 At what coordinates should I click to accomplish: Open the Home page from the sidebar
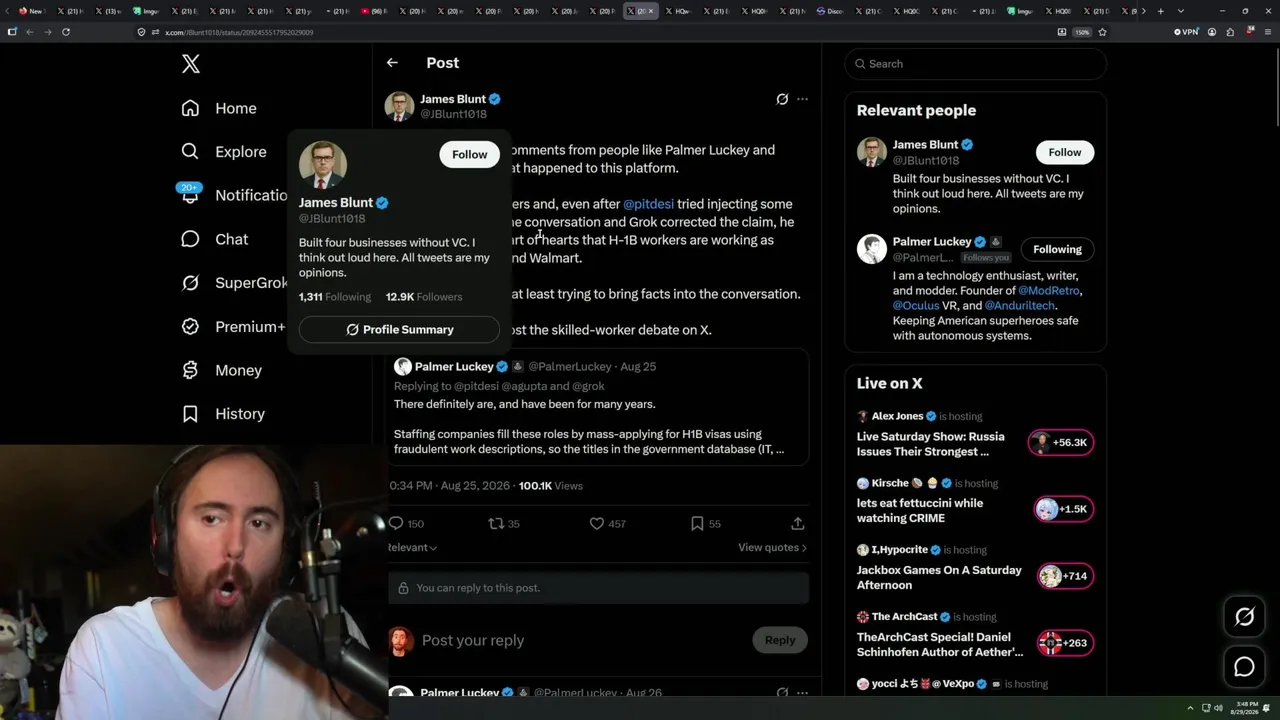[219, 108]
